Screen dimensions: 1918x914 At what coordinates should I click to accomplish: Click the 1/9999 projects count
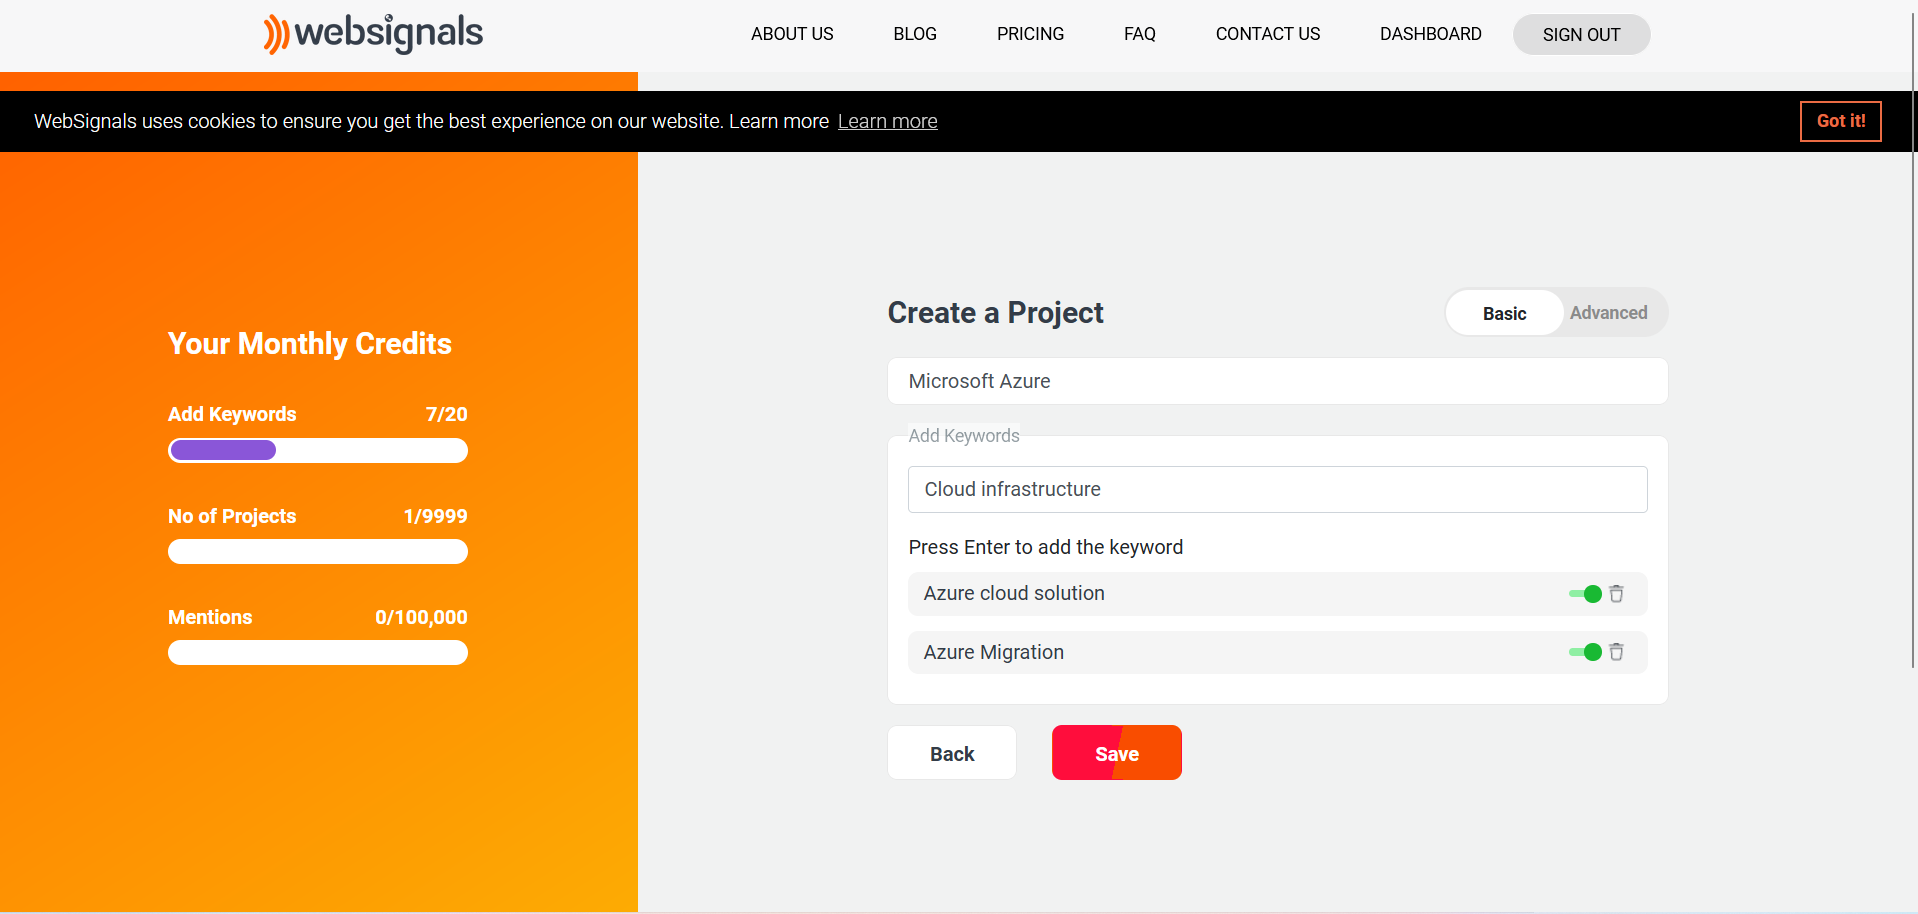tap(435, 516)
